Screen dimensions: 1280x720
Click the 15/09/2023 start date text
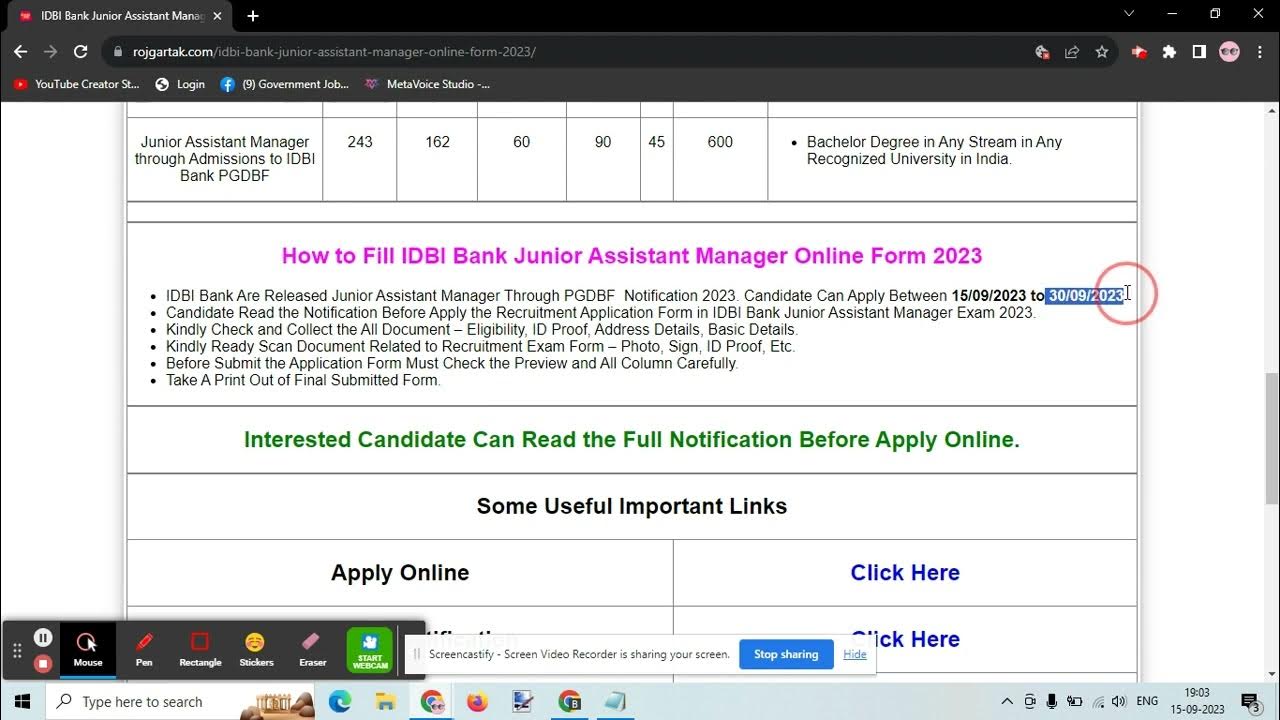(989, 295)
